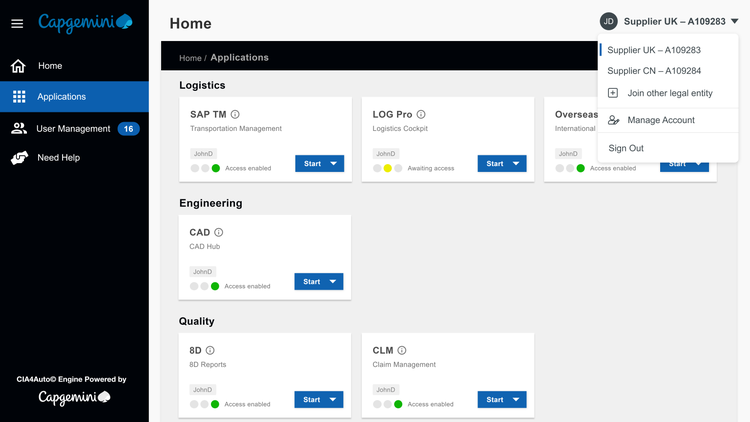This screenshot has width=750, height=422.
Task: Click JohnD tag on LOG Pro card
Action: 386,154
